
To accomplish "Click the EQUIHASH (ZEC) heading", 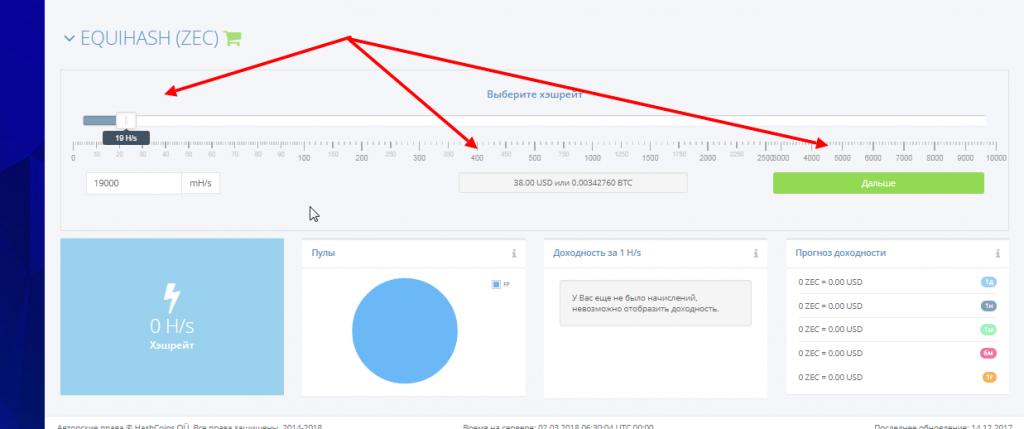I will point(149,39).
